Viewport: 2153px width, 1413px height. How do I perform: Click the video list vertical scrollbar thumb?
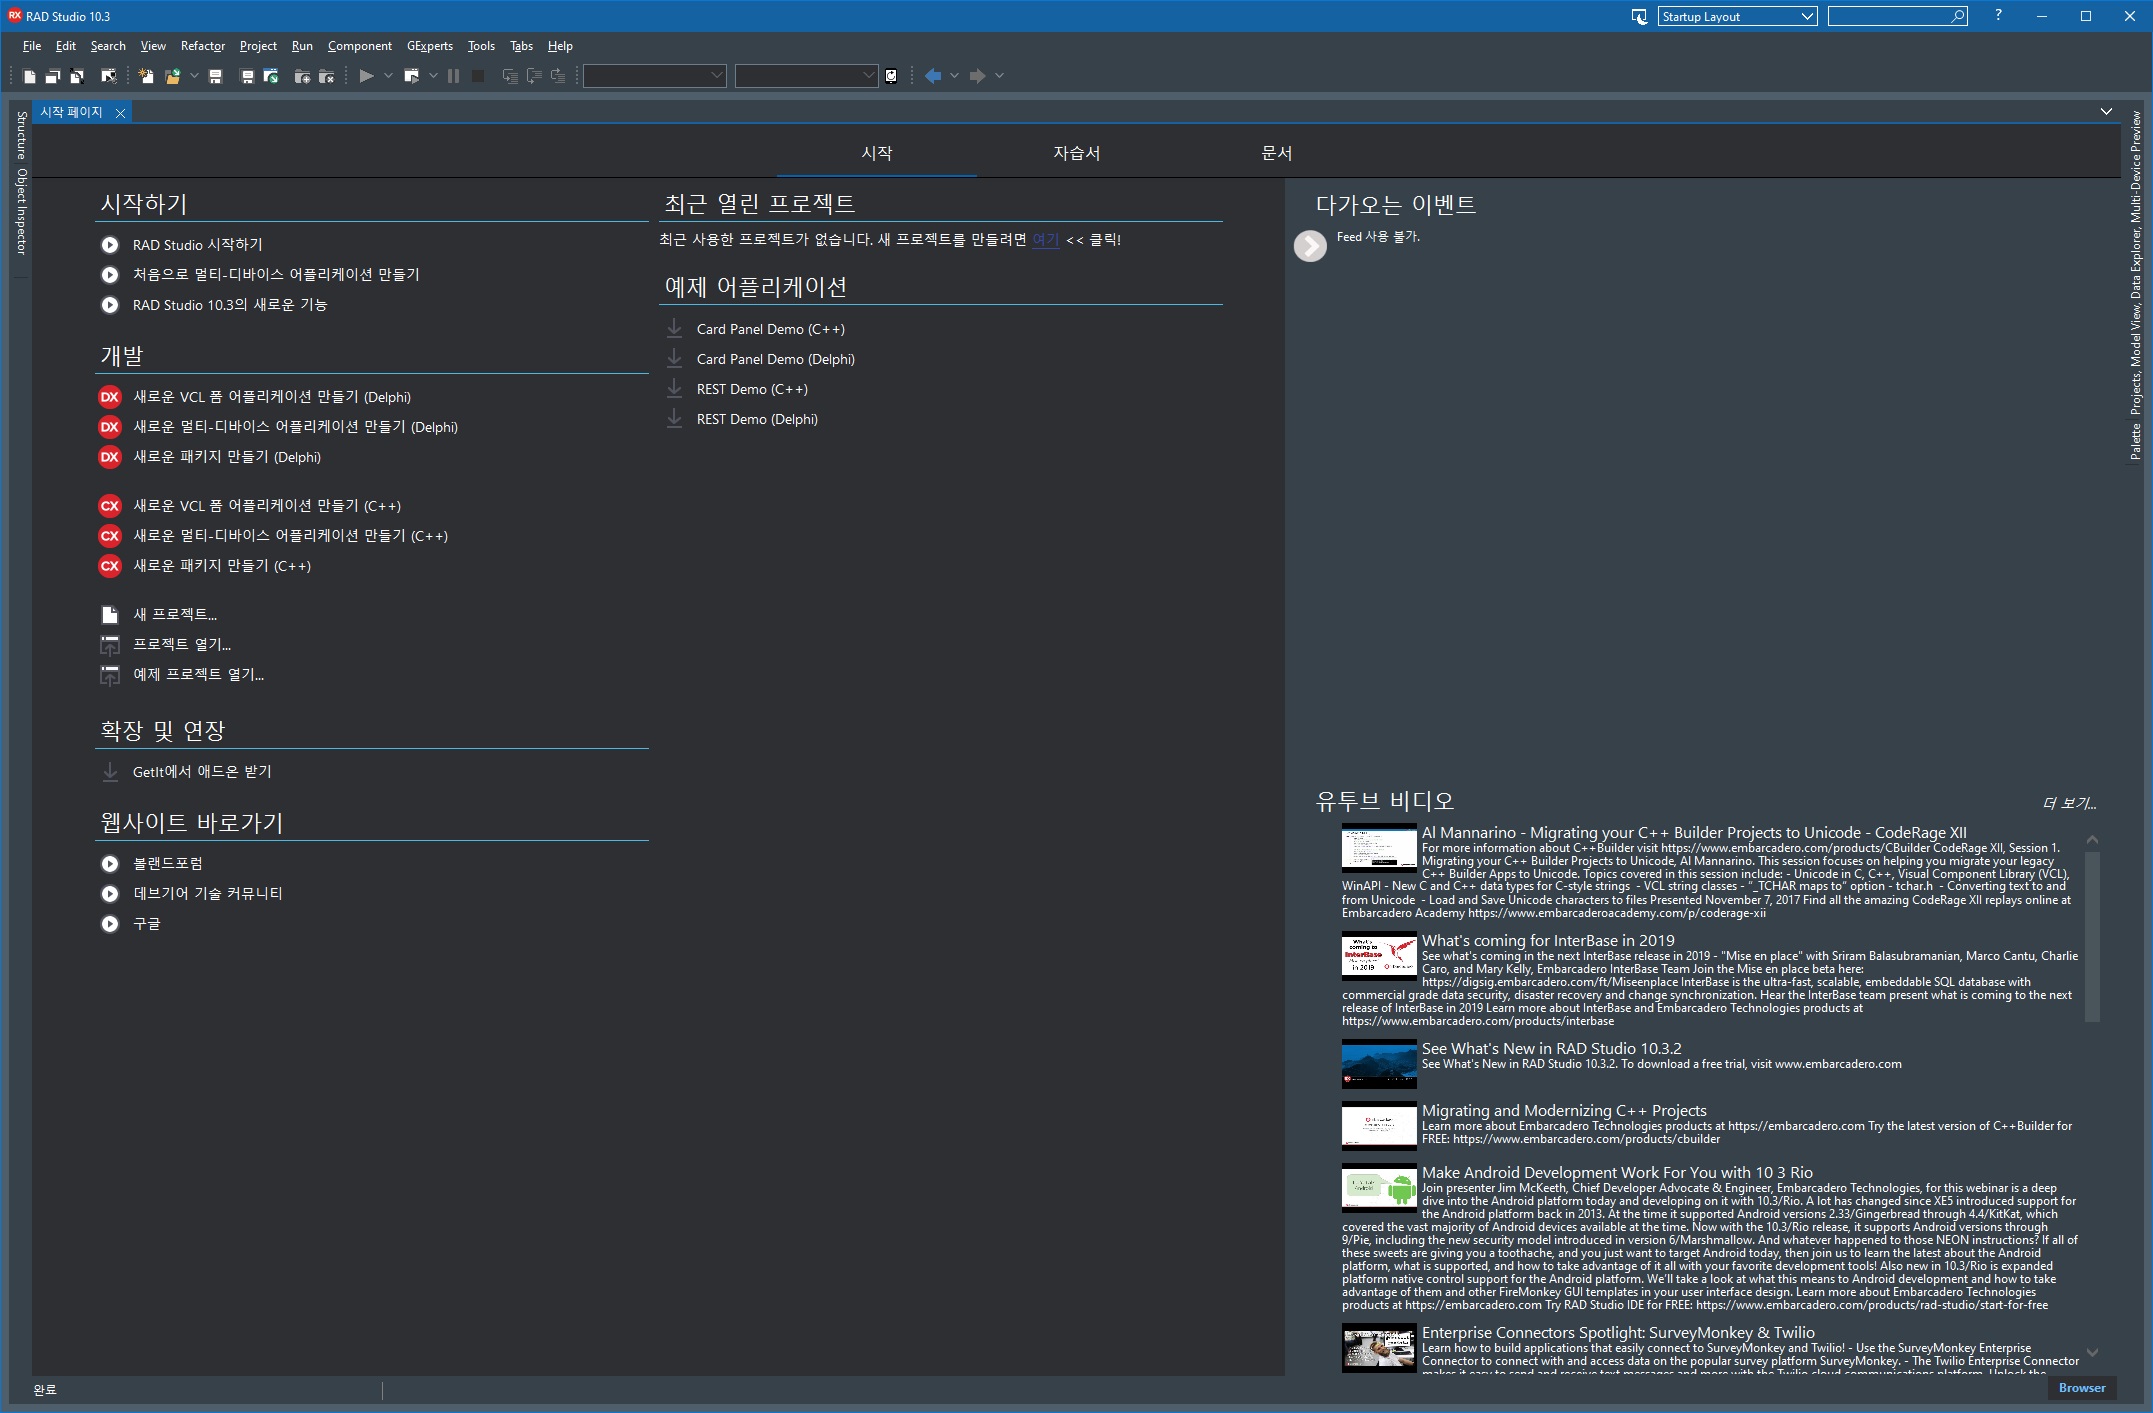(2092, 935)
